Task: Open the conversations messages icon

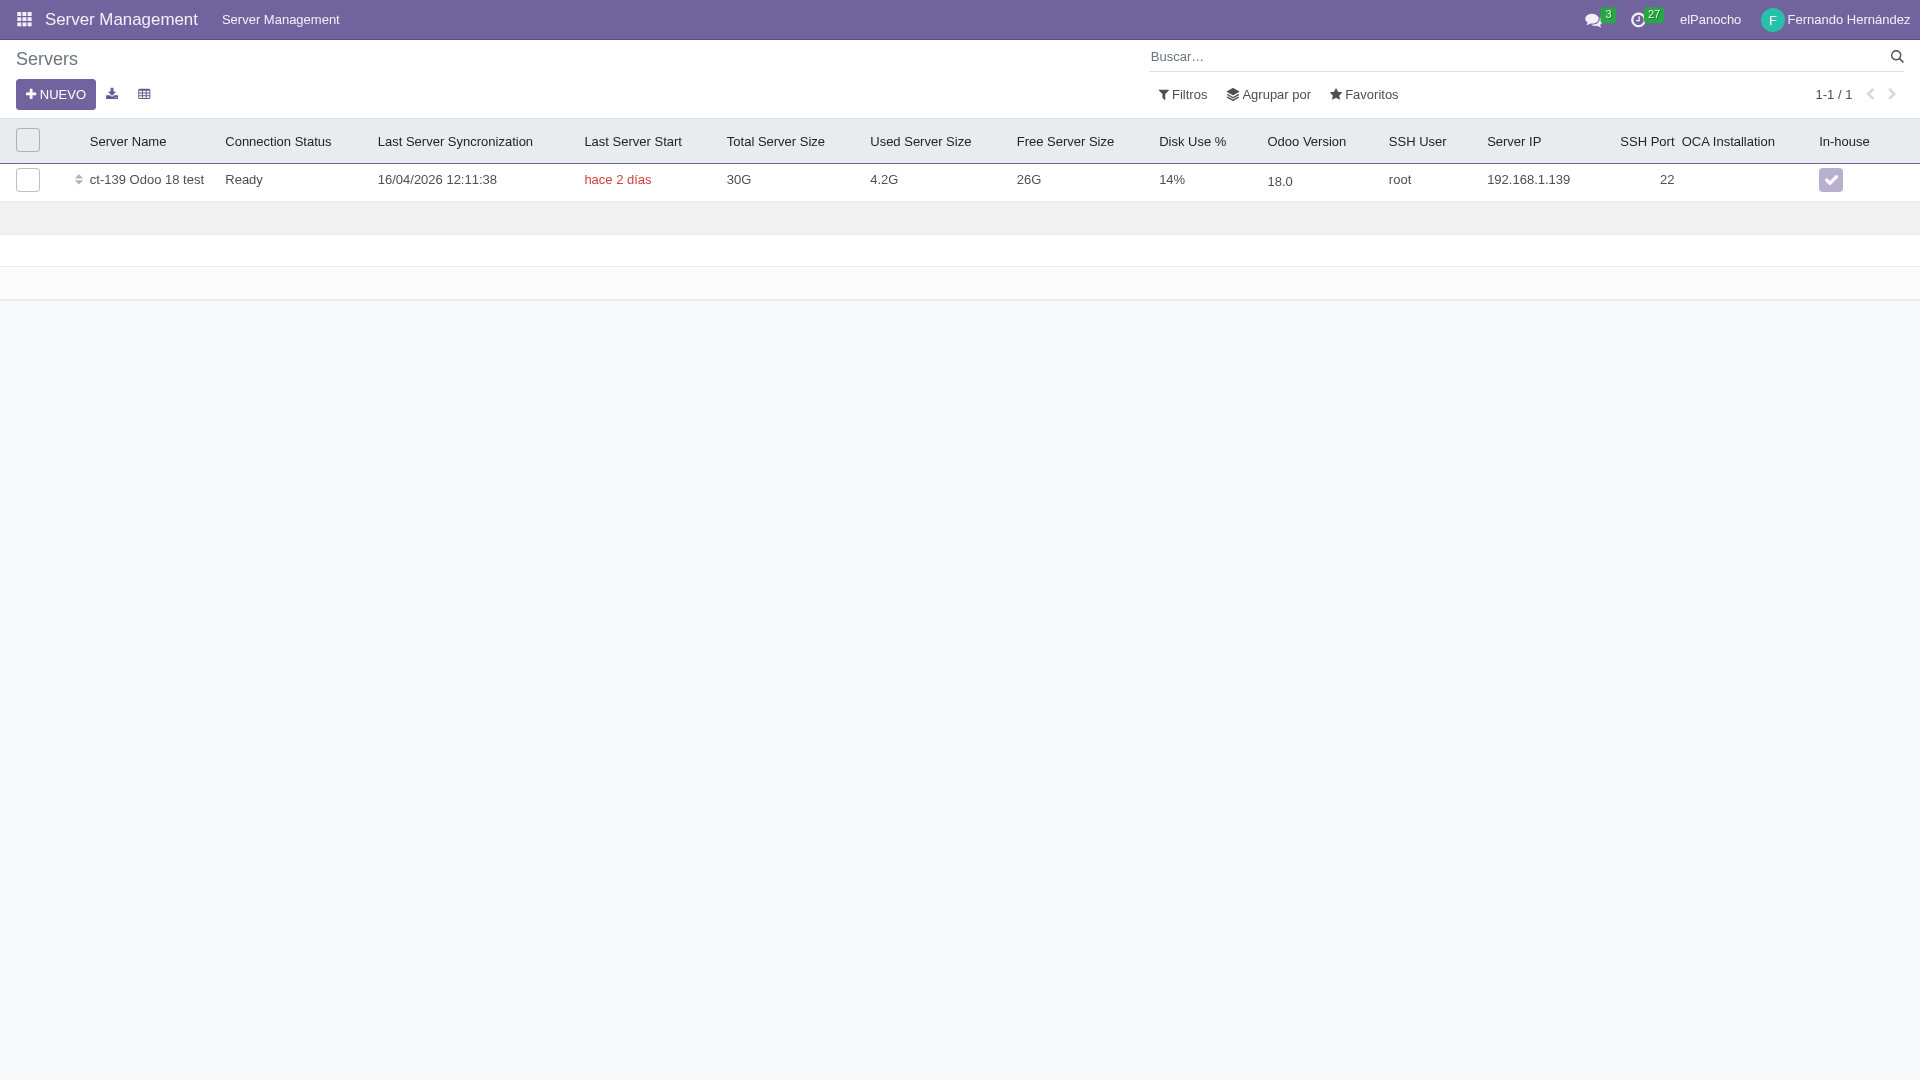Action: (x=1593, y=20)
